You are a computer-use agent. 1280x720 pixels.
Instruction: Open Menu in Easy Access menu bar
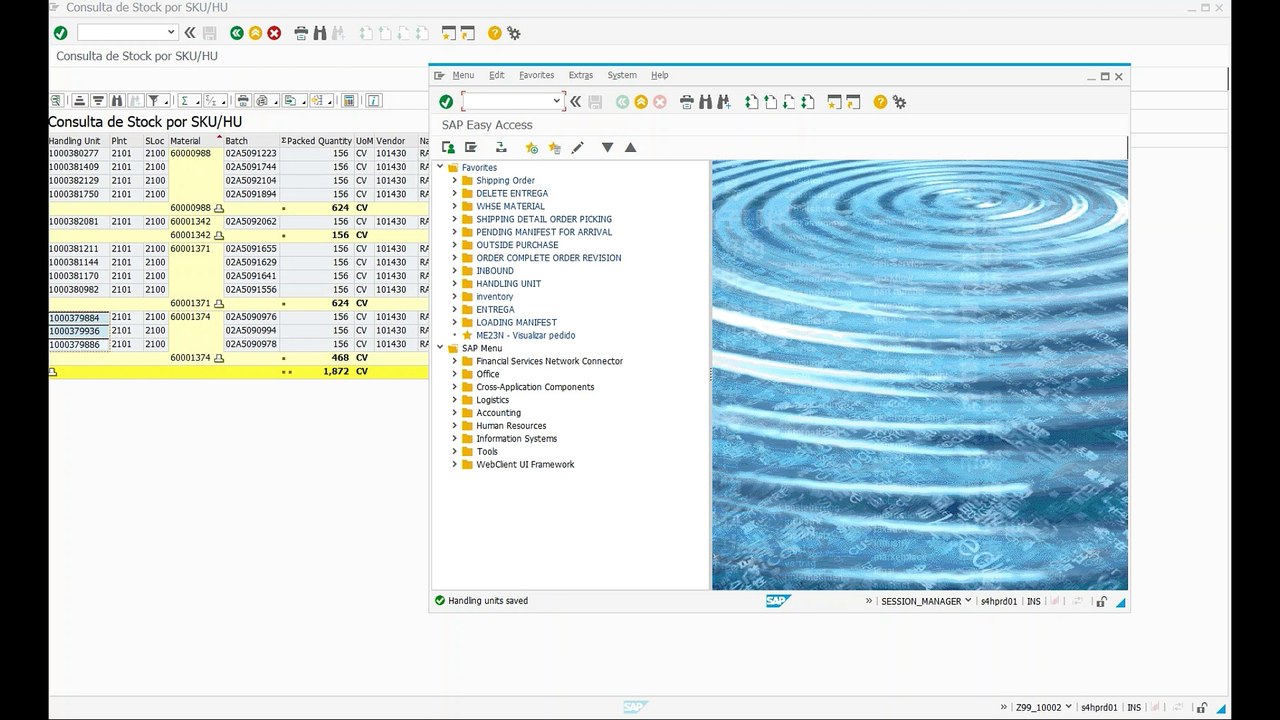[x=463, y=75]
